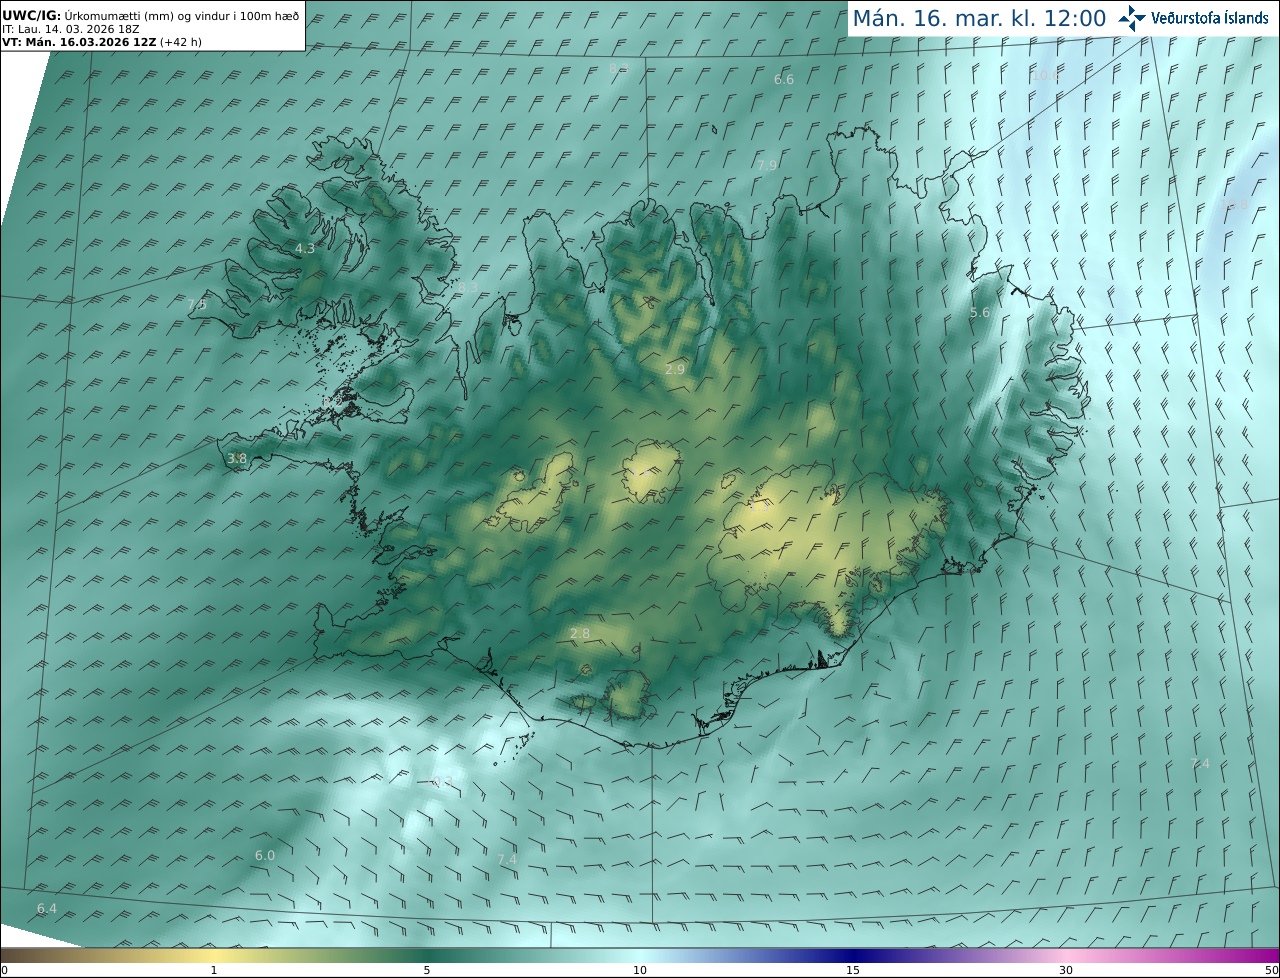Click the 1 tick on the color scale
Image resolution: width=1280 pixels, height=978 pixels.
coord(214,970)
